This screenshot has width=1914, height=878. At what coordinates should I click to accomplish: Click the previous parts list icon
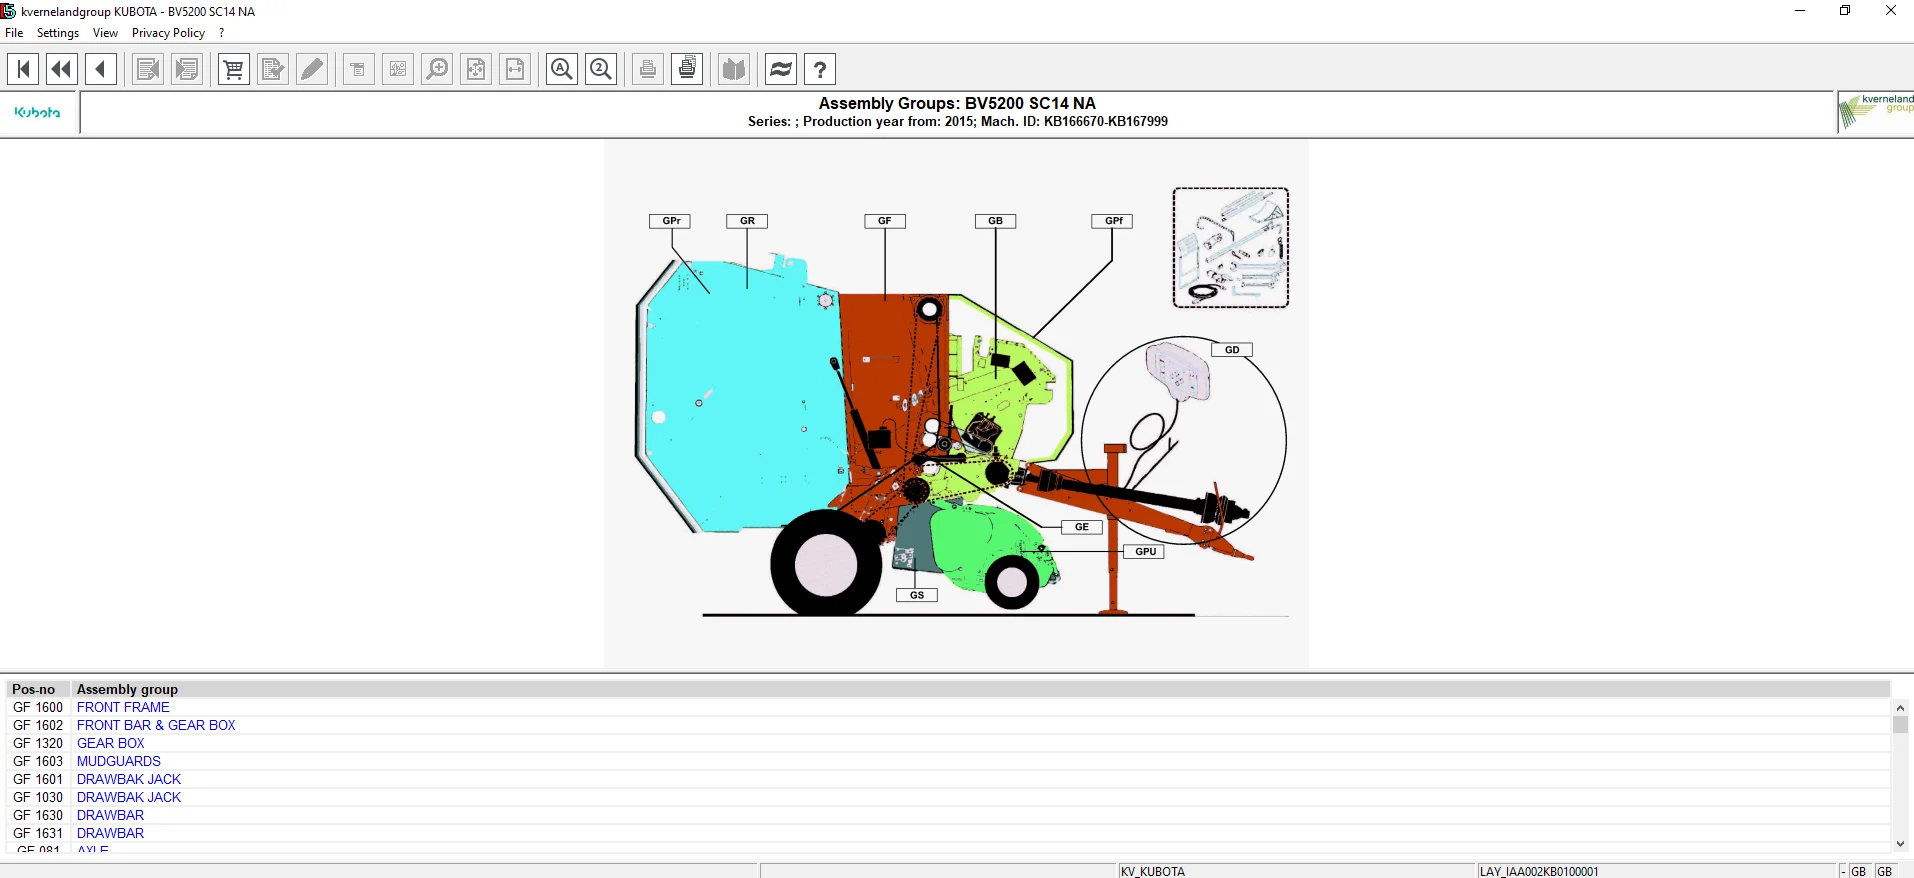pos(148,69)
